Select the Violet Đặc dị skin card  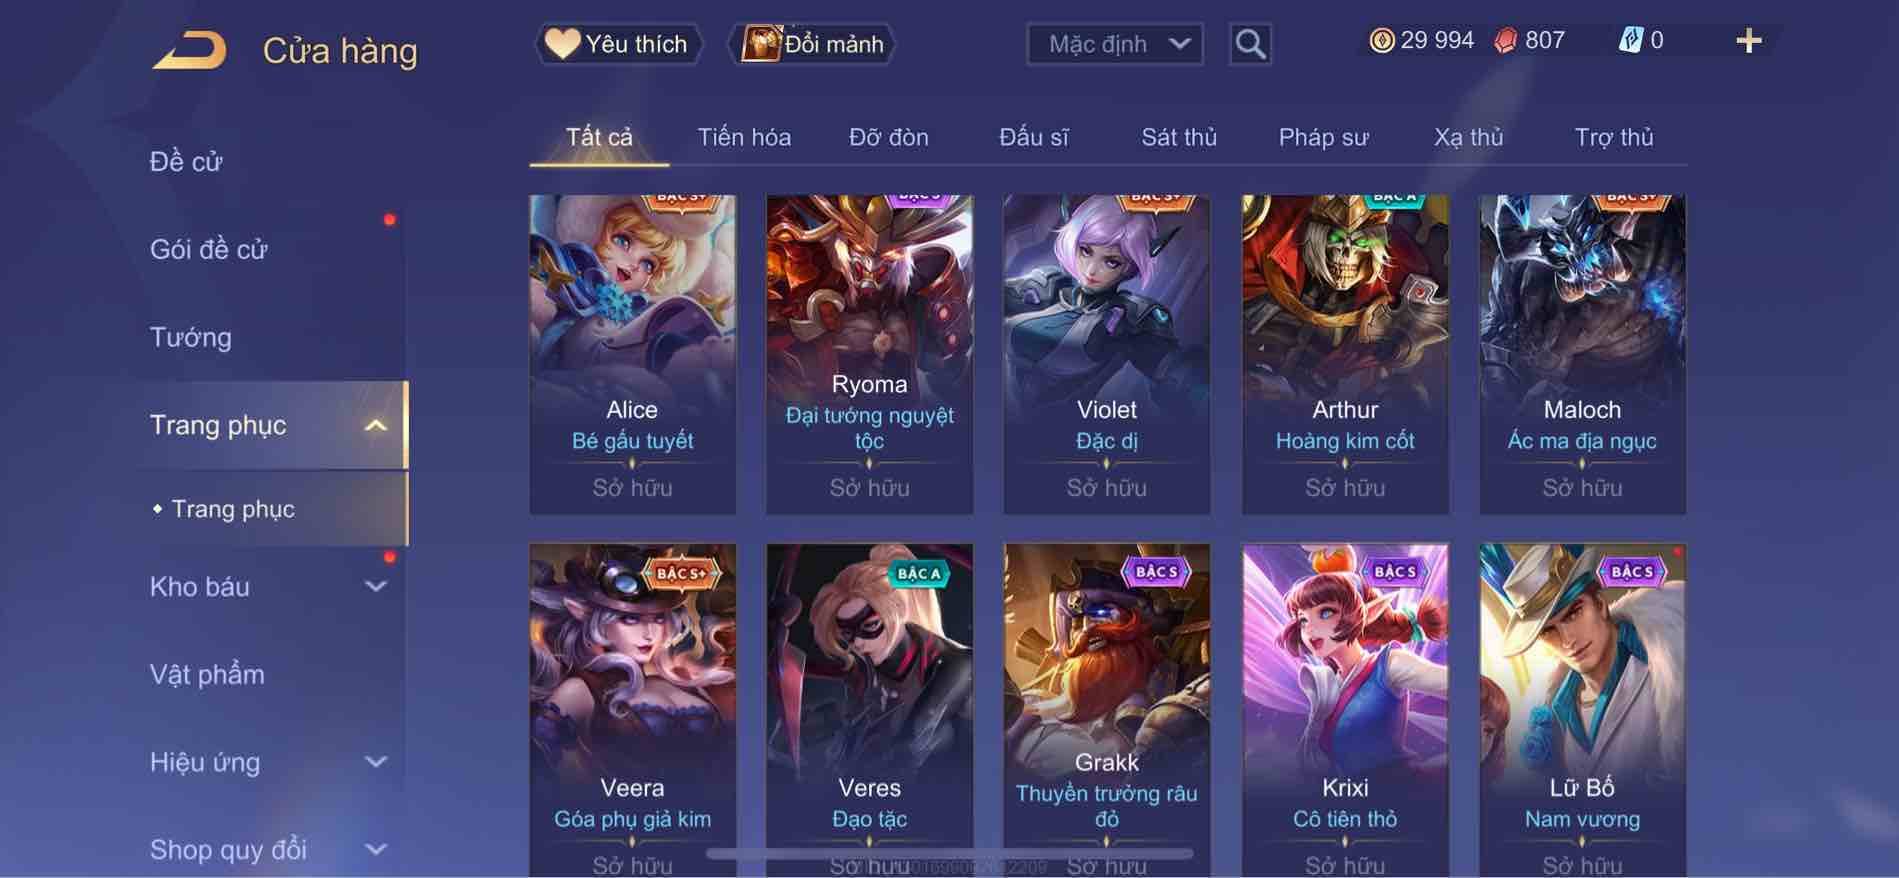pyautogui.click(x=1106, y=355)
